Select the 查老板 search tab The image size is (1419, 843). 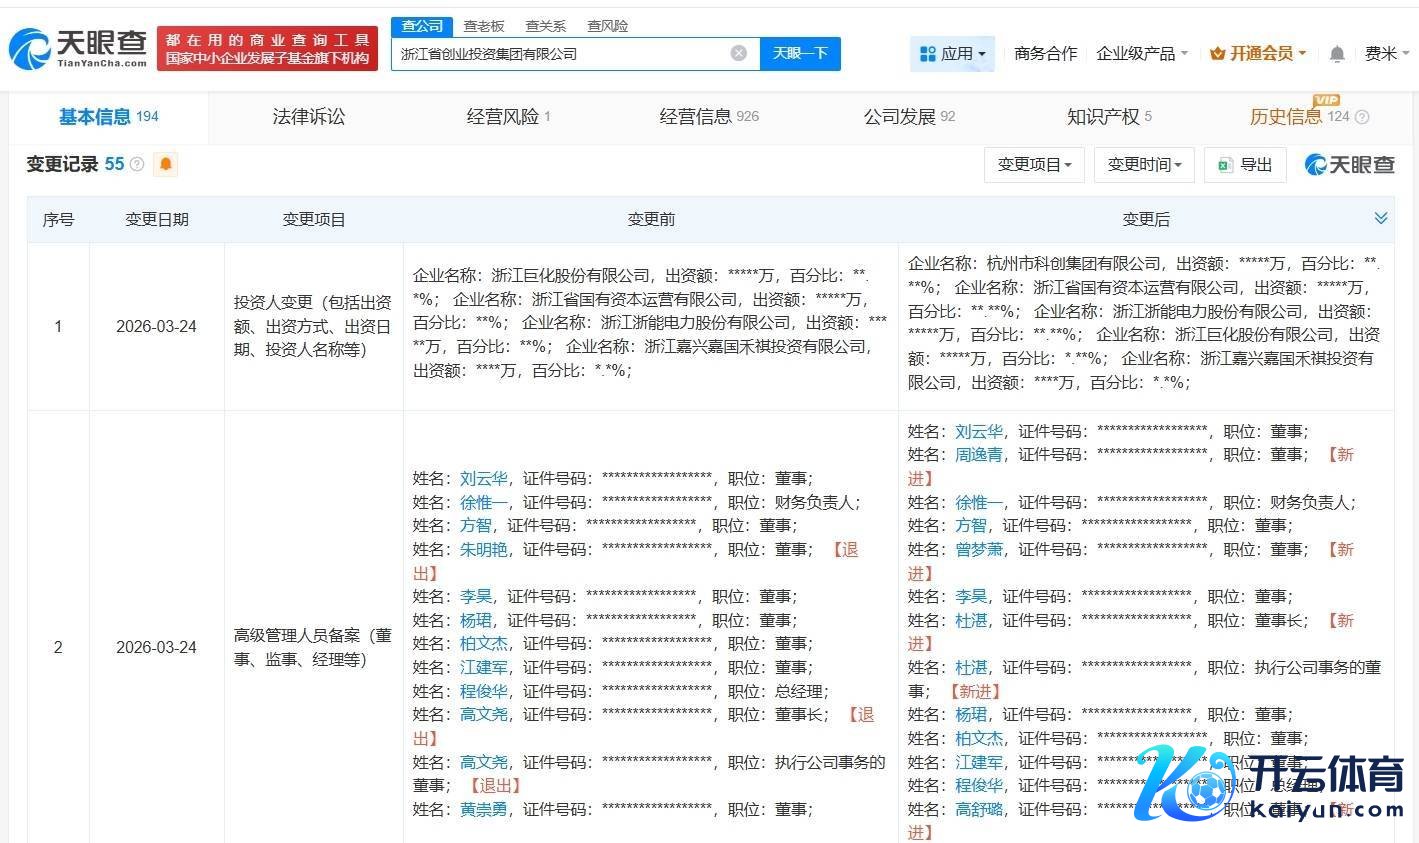484,26
